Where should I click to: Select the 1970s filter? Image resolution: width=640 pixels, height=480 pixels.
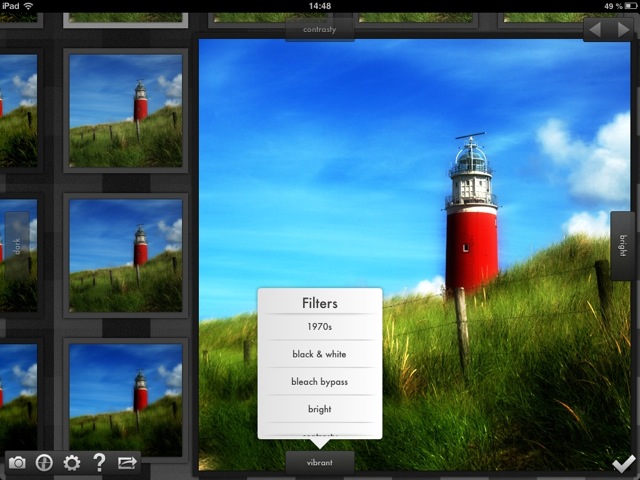pos(320,327)
